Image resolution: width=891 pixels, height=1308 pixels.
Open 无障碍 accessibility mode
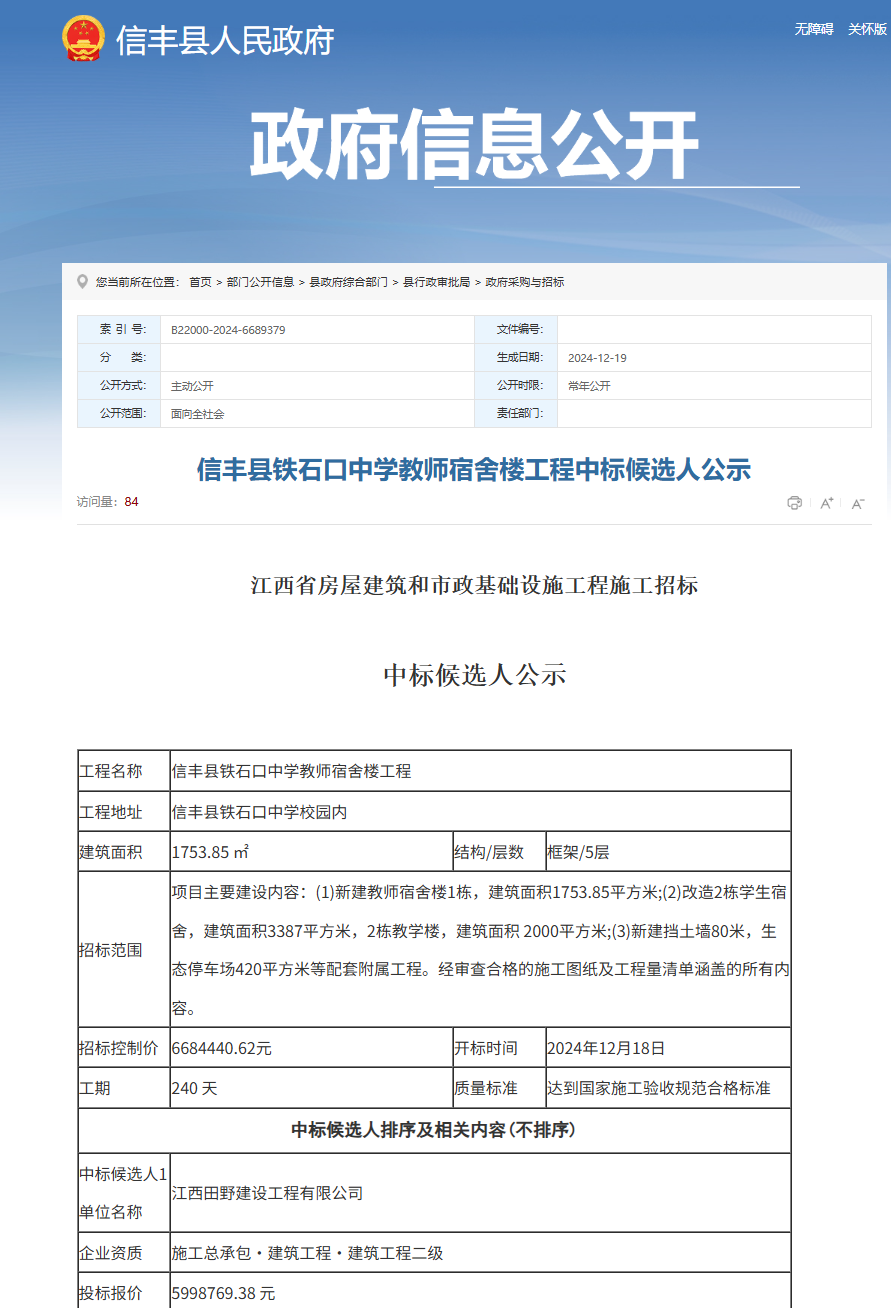pyautogui.click(x=814, y=29)
